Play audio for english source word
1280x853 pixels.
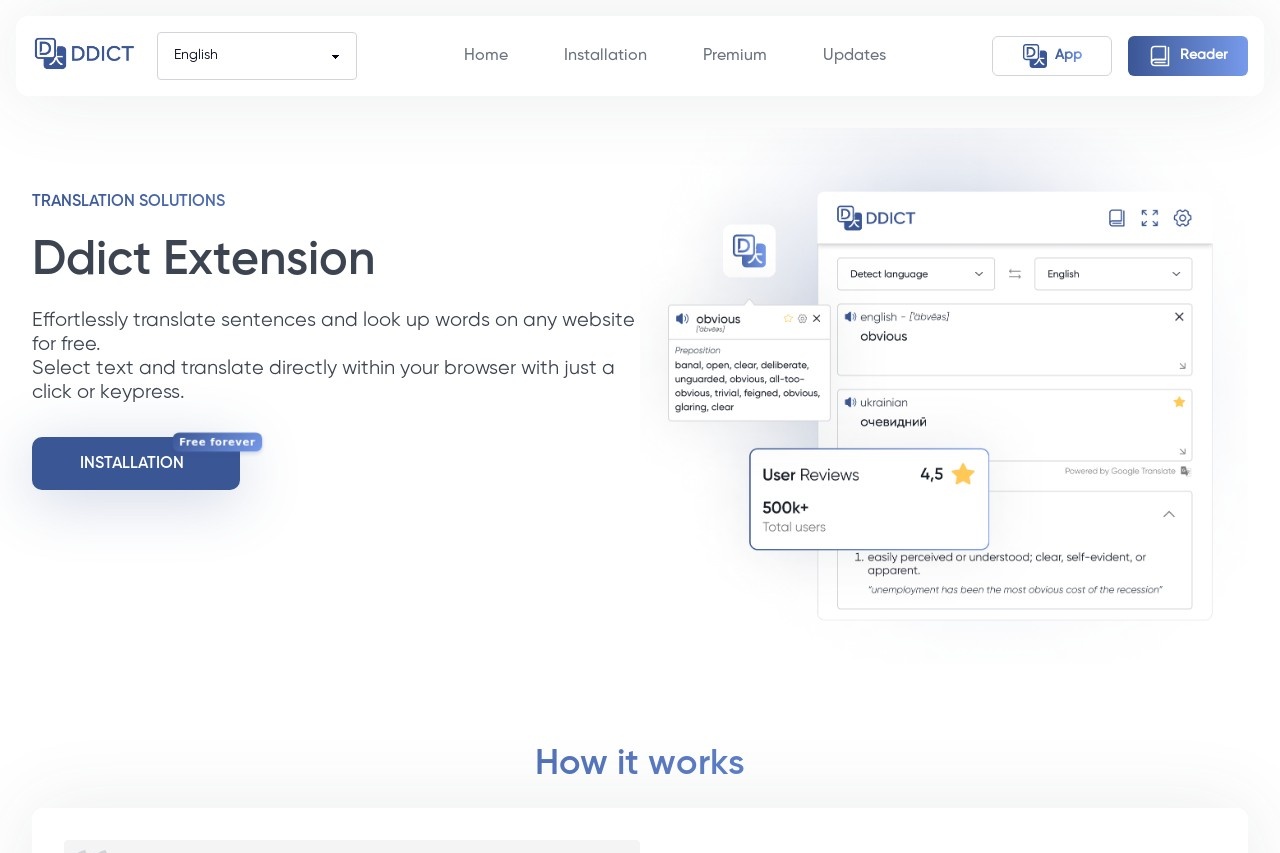(850, 317)
